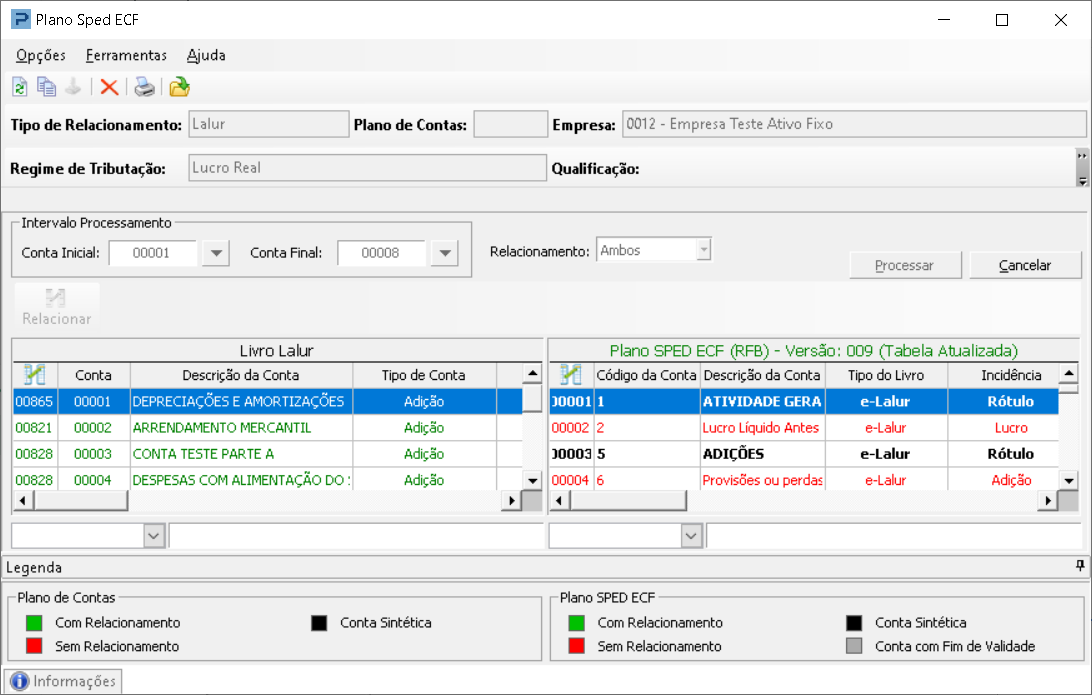1092x695 pixels.
Task: Click the green Com Relacionamento swatch in Plano de Contas
Action: [34, 623]
